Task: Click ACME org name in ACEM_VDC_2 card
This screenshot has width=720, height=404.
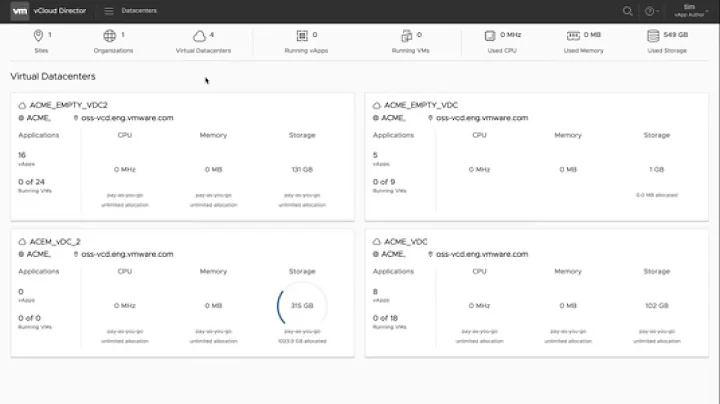Action: click(x=39, y=254)
